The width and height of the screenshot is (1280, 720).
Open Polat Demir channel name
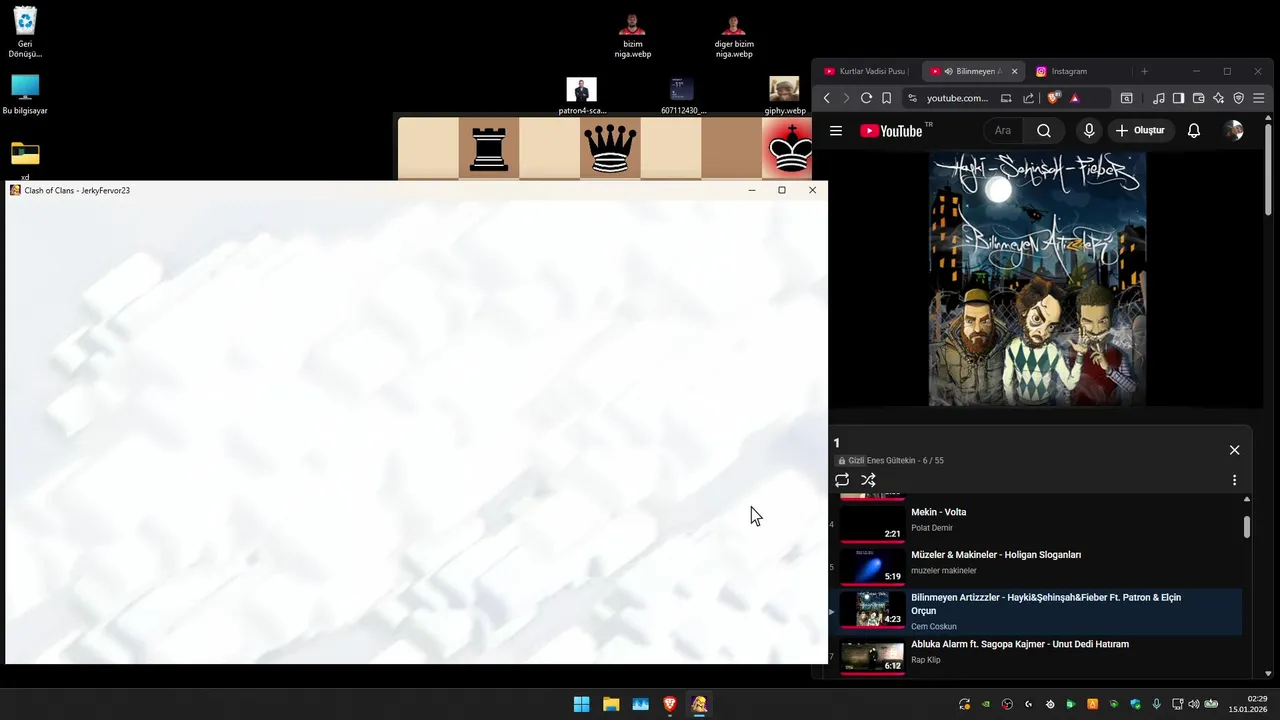point(932,528)
